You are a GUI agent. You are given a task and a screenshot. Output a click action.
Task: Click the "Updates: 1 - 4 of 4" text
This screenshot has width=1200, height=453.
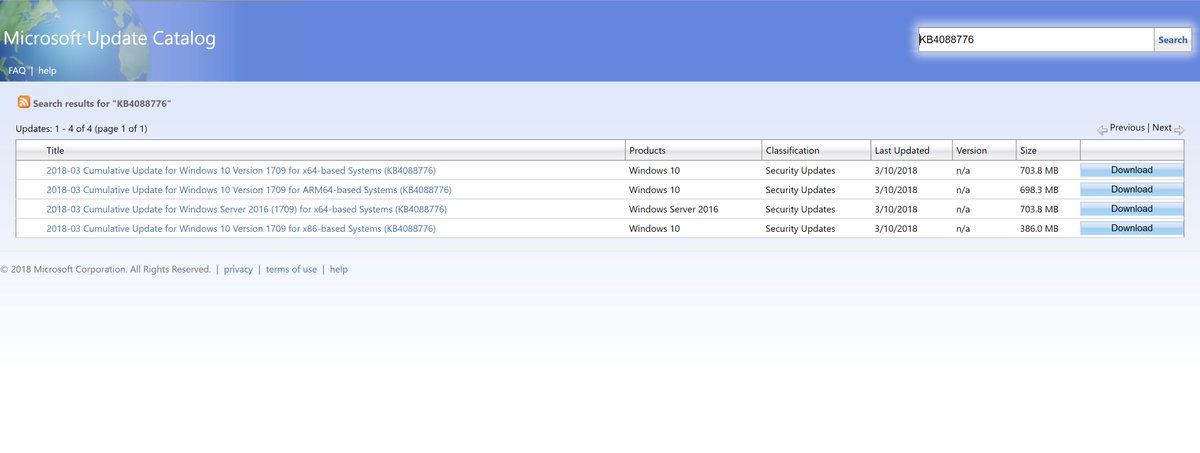(82, 129)
